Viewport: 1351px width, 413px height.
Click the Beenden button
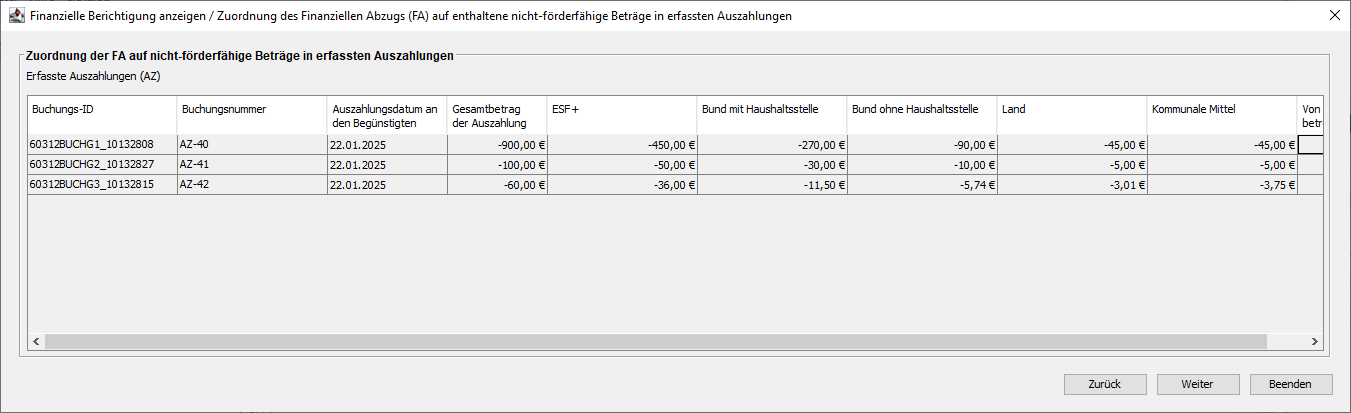tap(1291, 384)
